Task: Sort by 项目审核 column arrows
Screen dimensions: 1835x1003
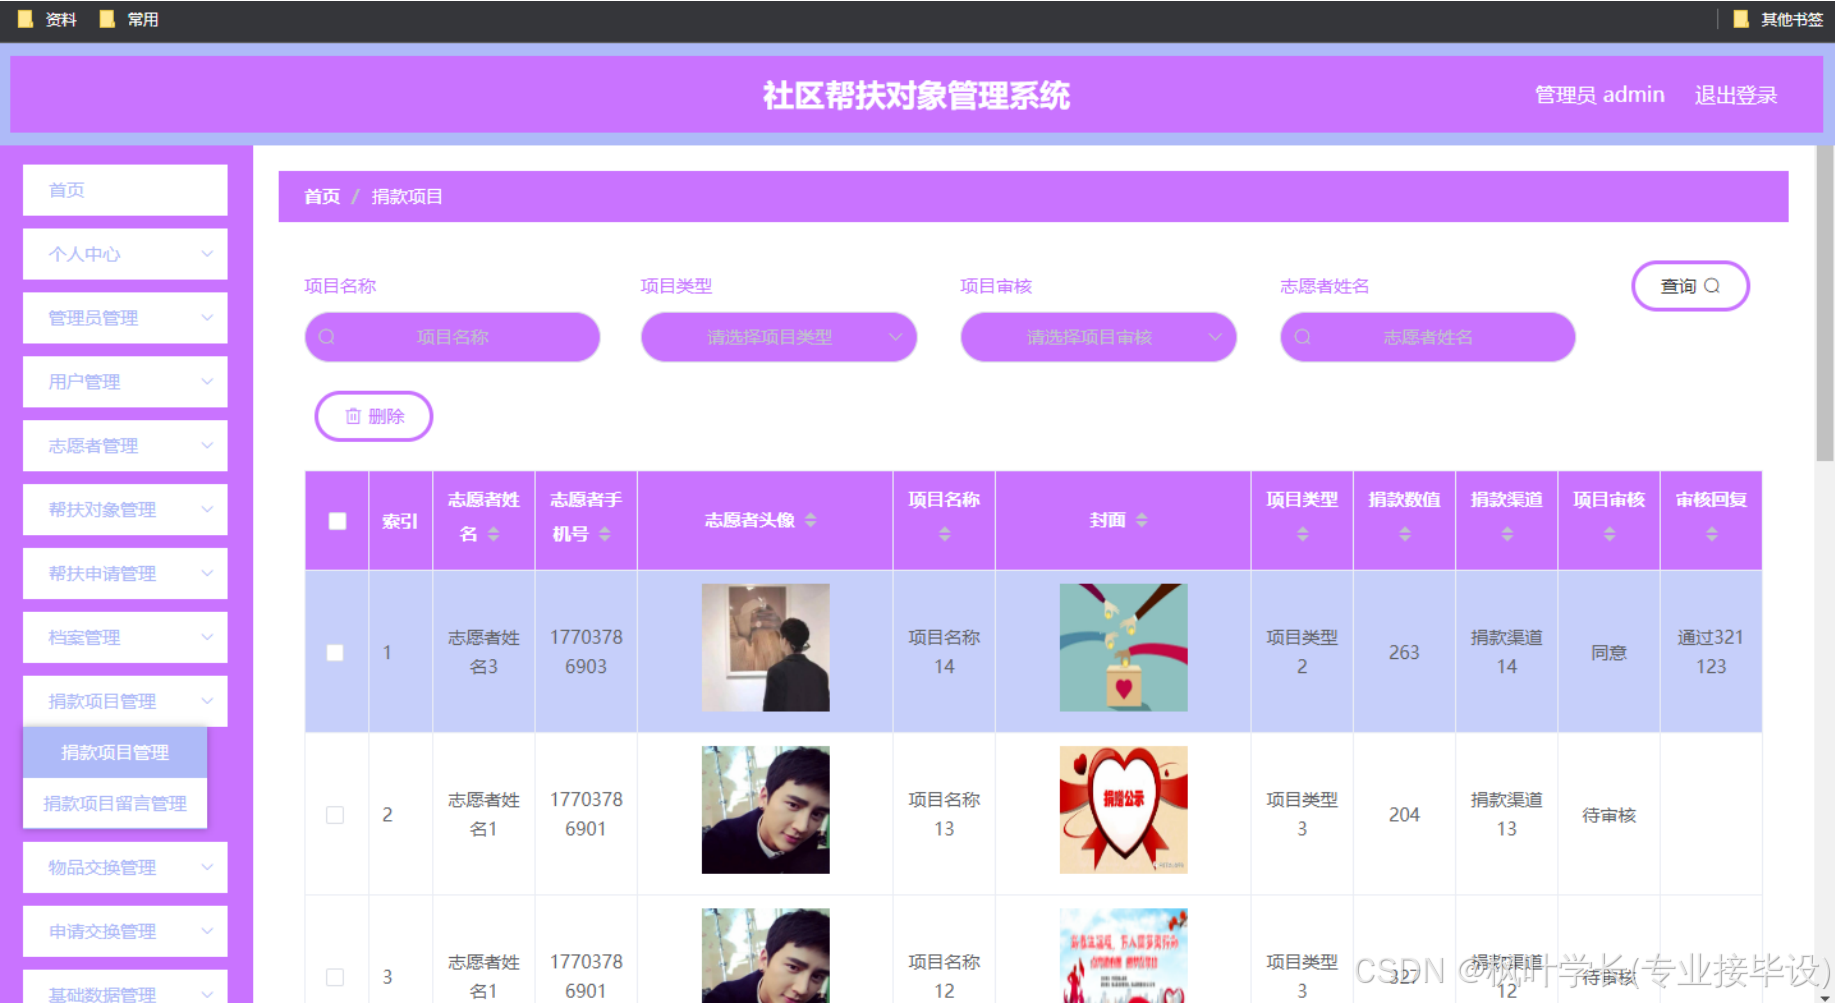Action: pyautogui.click(x=1609, y=535)
